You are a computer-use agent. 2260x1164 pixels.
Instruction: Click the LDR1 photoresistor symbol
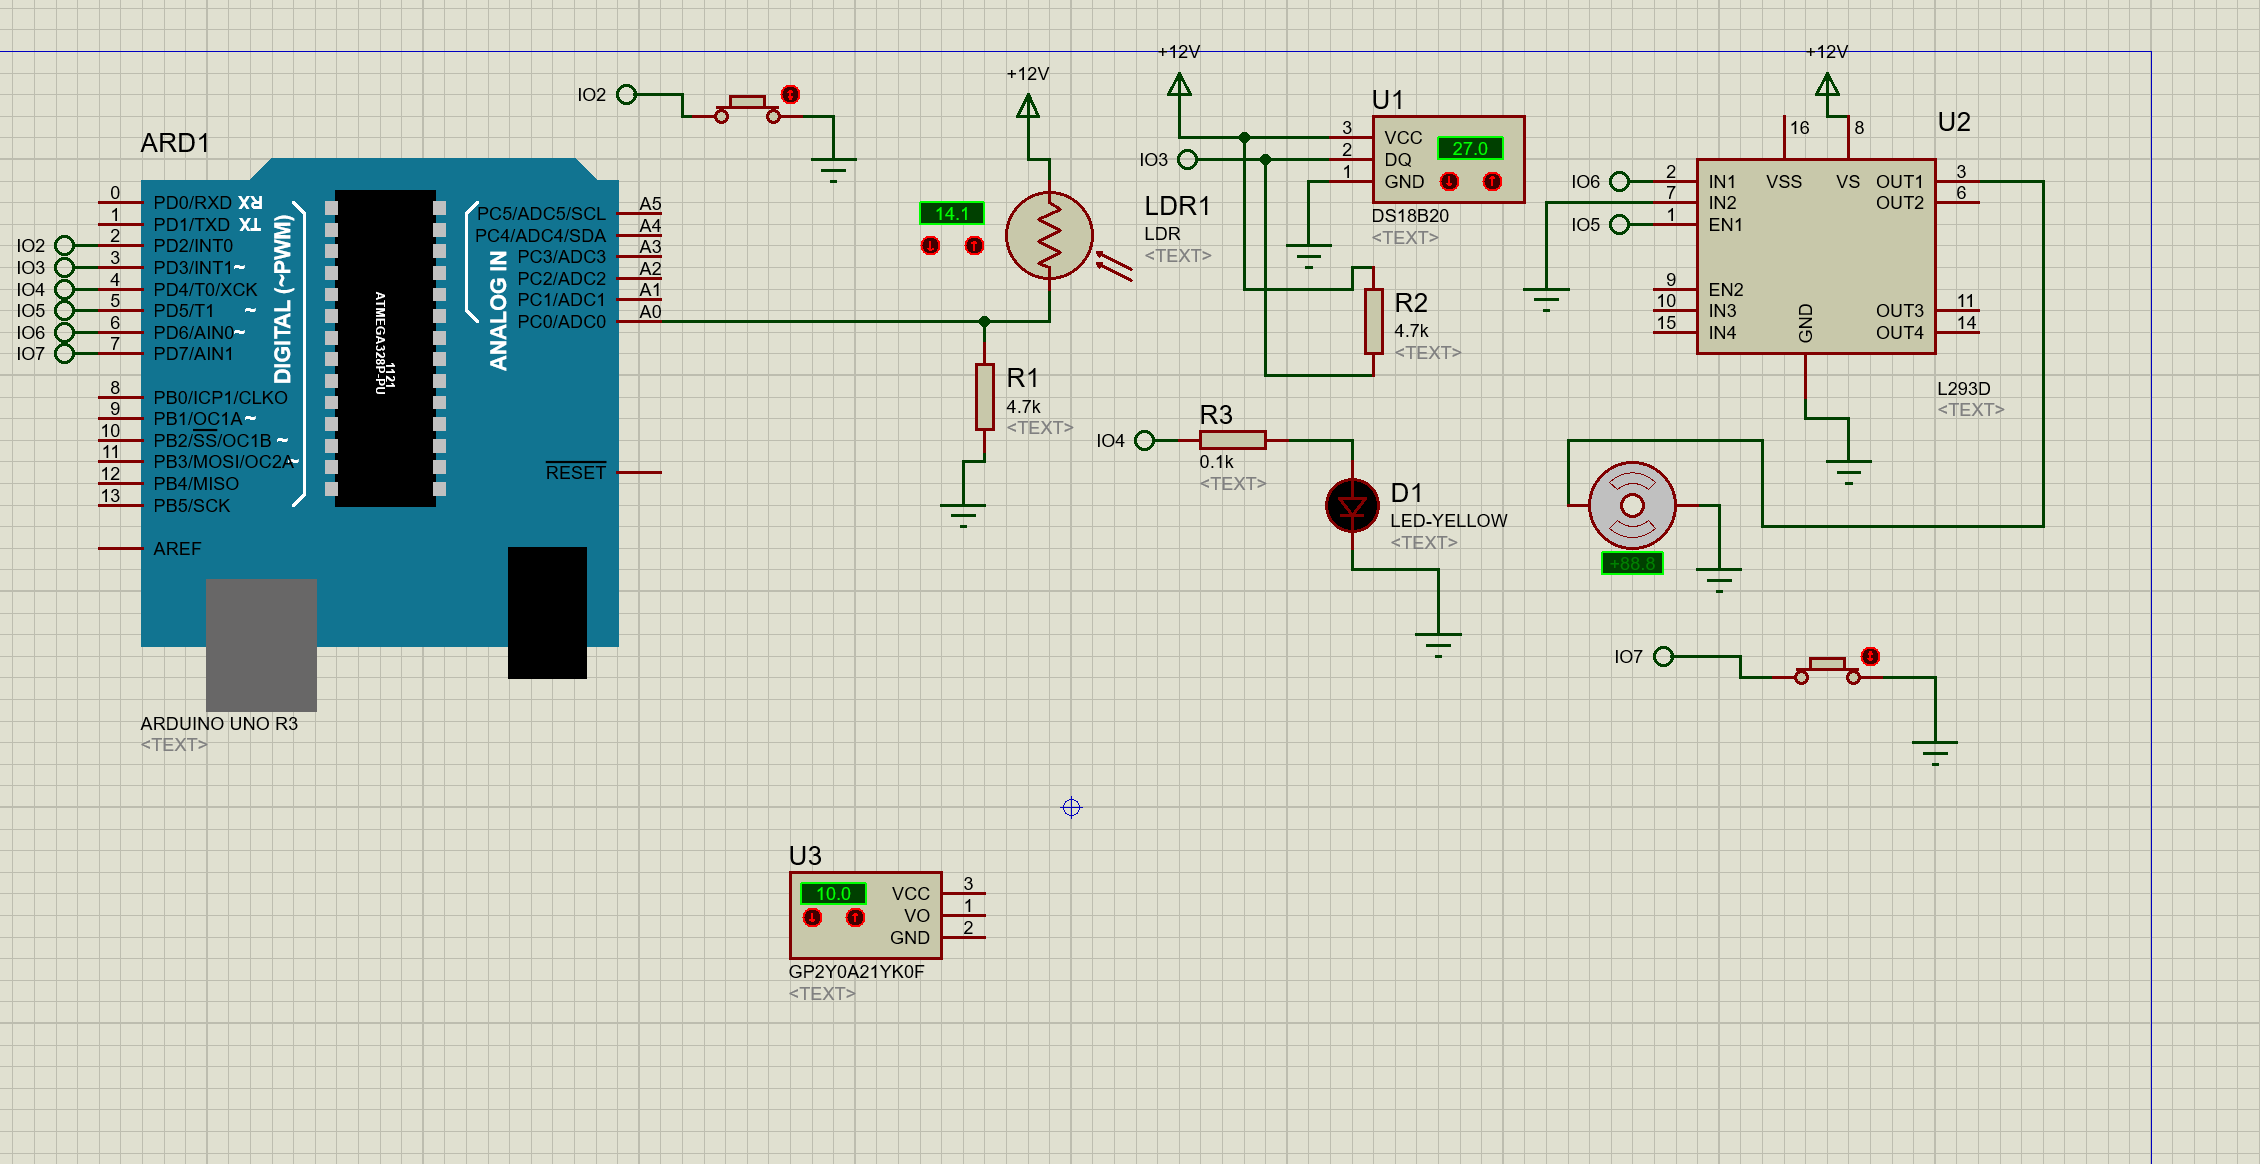click(x=1049, y=236)
